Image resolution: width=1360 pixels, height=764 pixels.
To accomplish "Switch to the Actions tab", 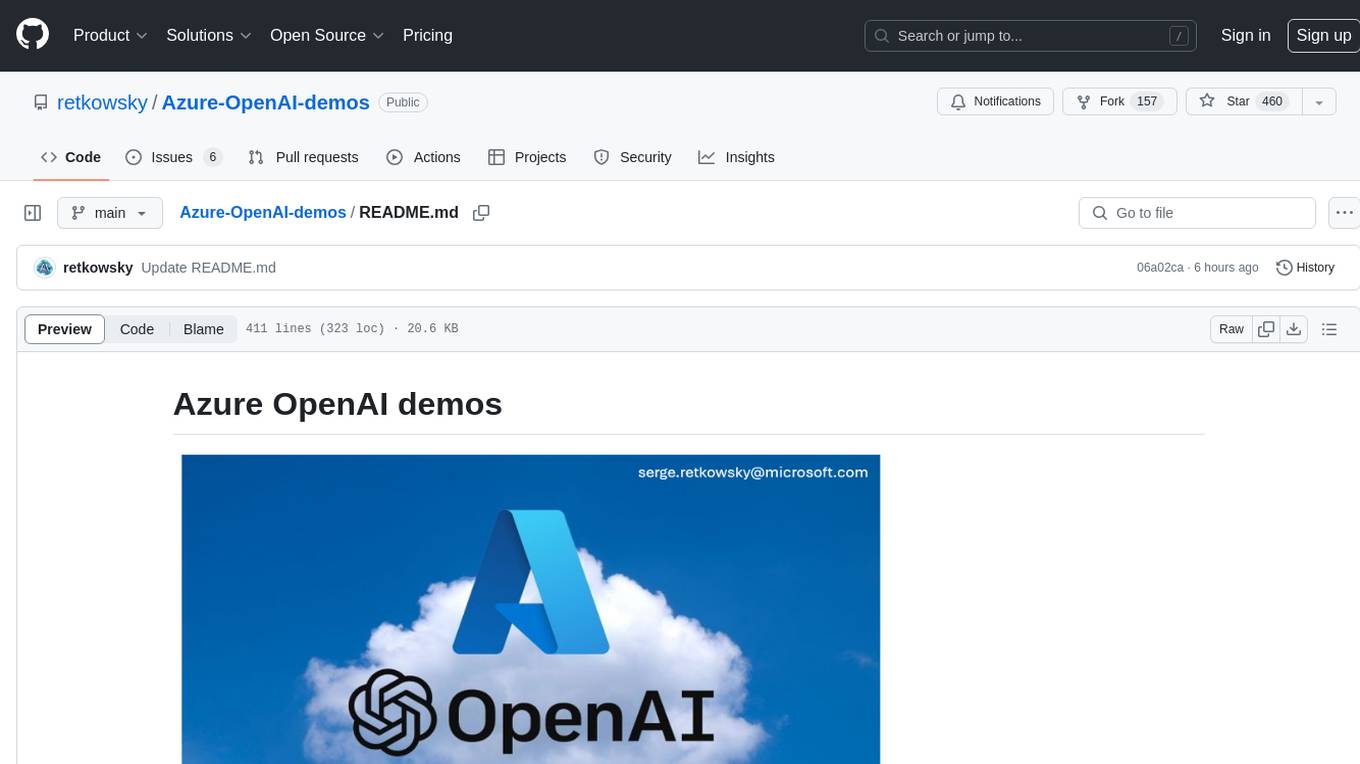I will (423, 157).
